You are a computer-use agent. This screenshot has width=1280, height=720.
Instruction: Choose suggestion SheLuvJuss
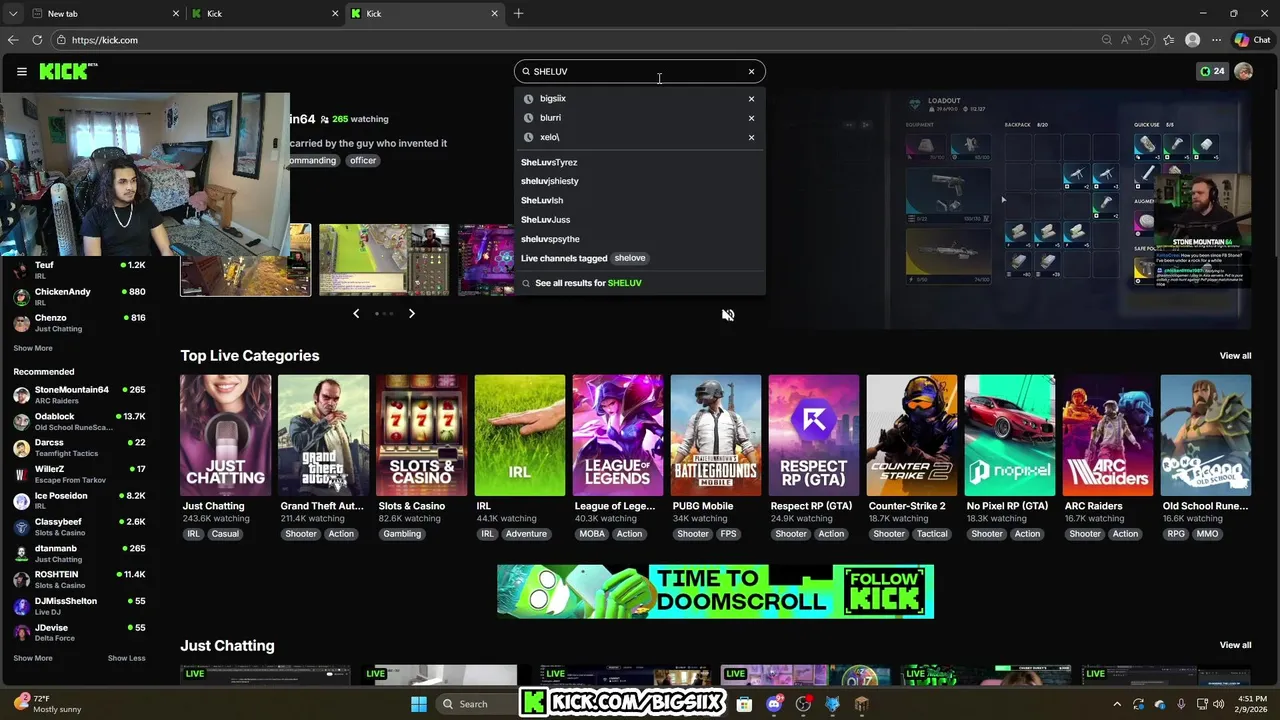click(545, 219)
